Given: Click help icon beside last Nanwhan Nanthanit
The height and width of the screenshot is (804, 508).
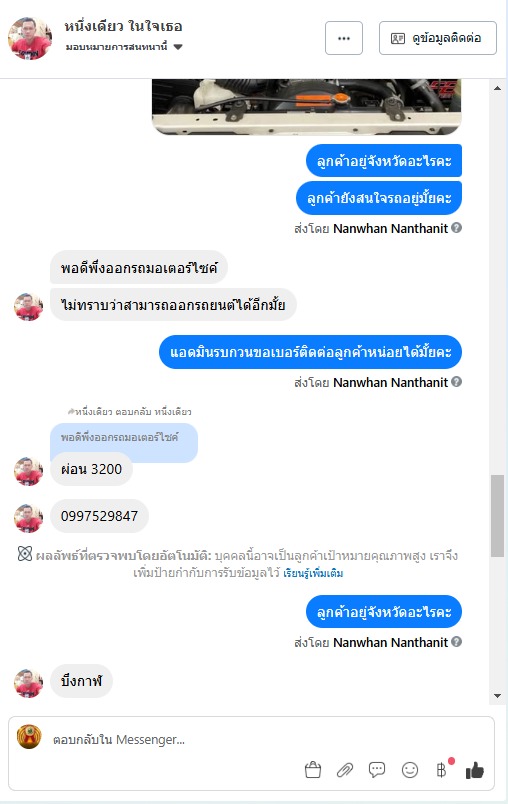Looking at the screenshot, I should 456,641.
